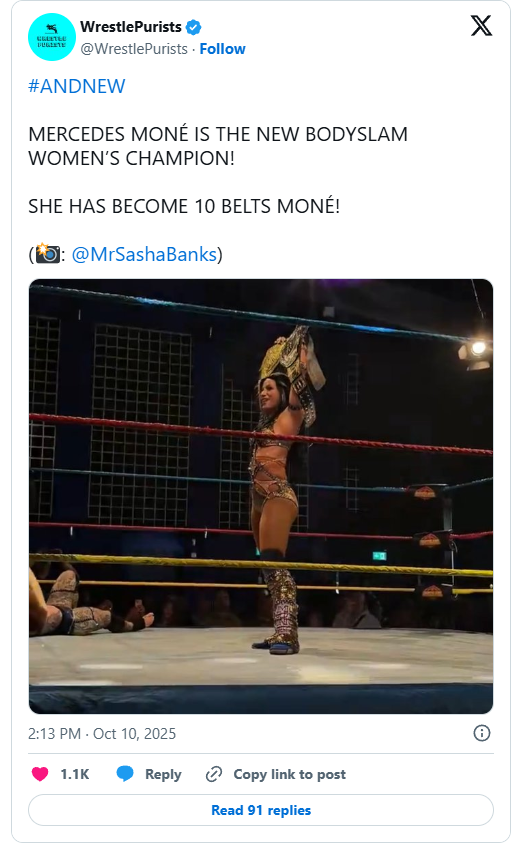Click the Copy link to post text
This screenshot has width=522, height=855.
point(290,774)
